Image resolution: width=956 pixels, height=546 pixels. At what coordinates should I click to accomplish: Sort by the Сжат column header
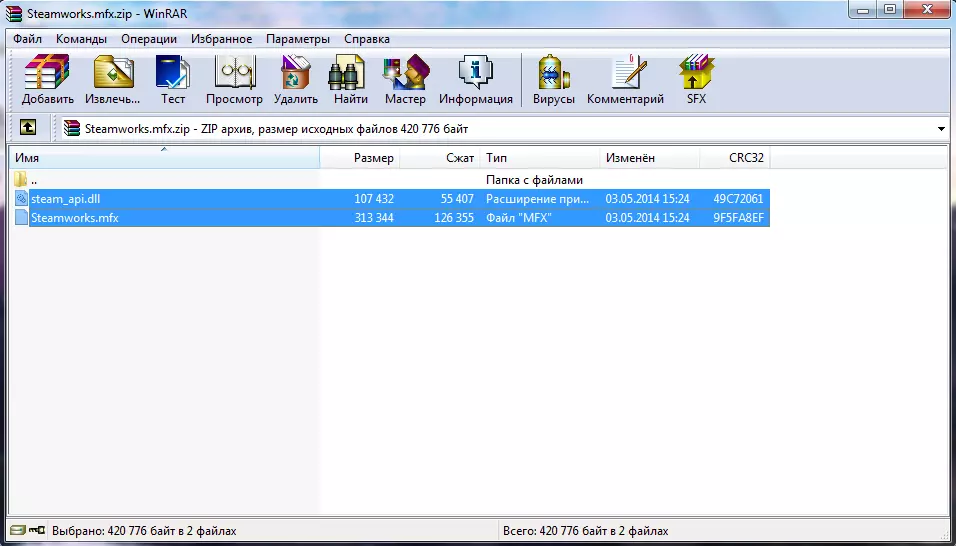pyautogui.click(x=440, y=158)
